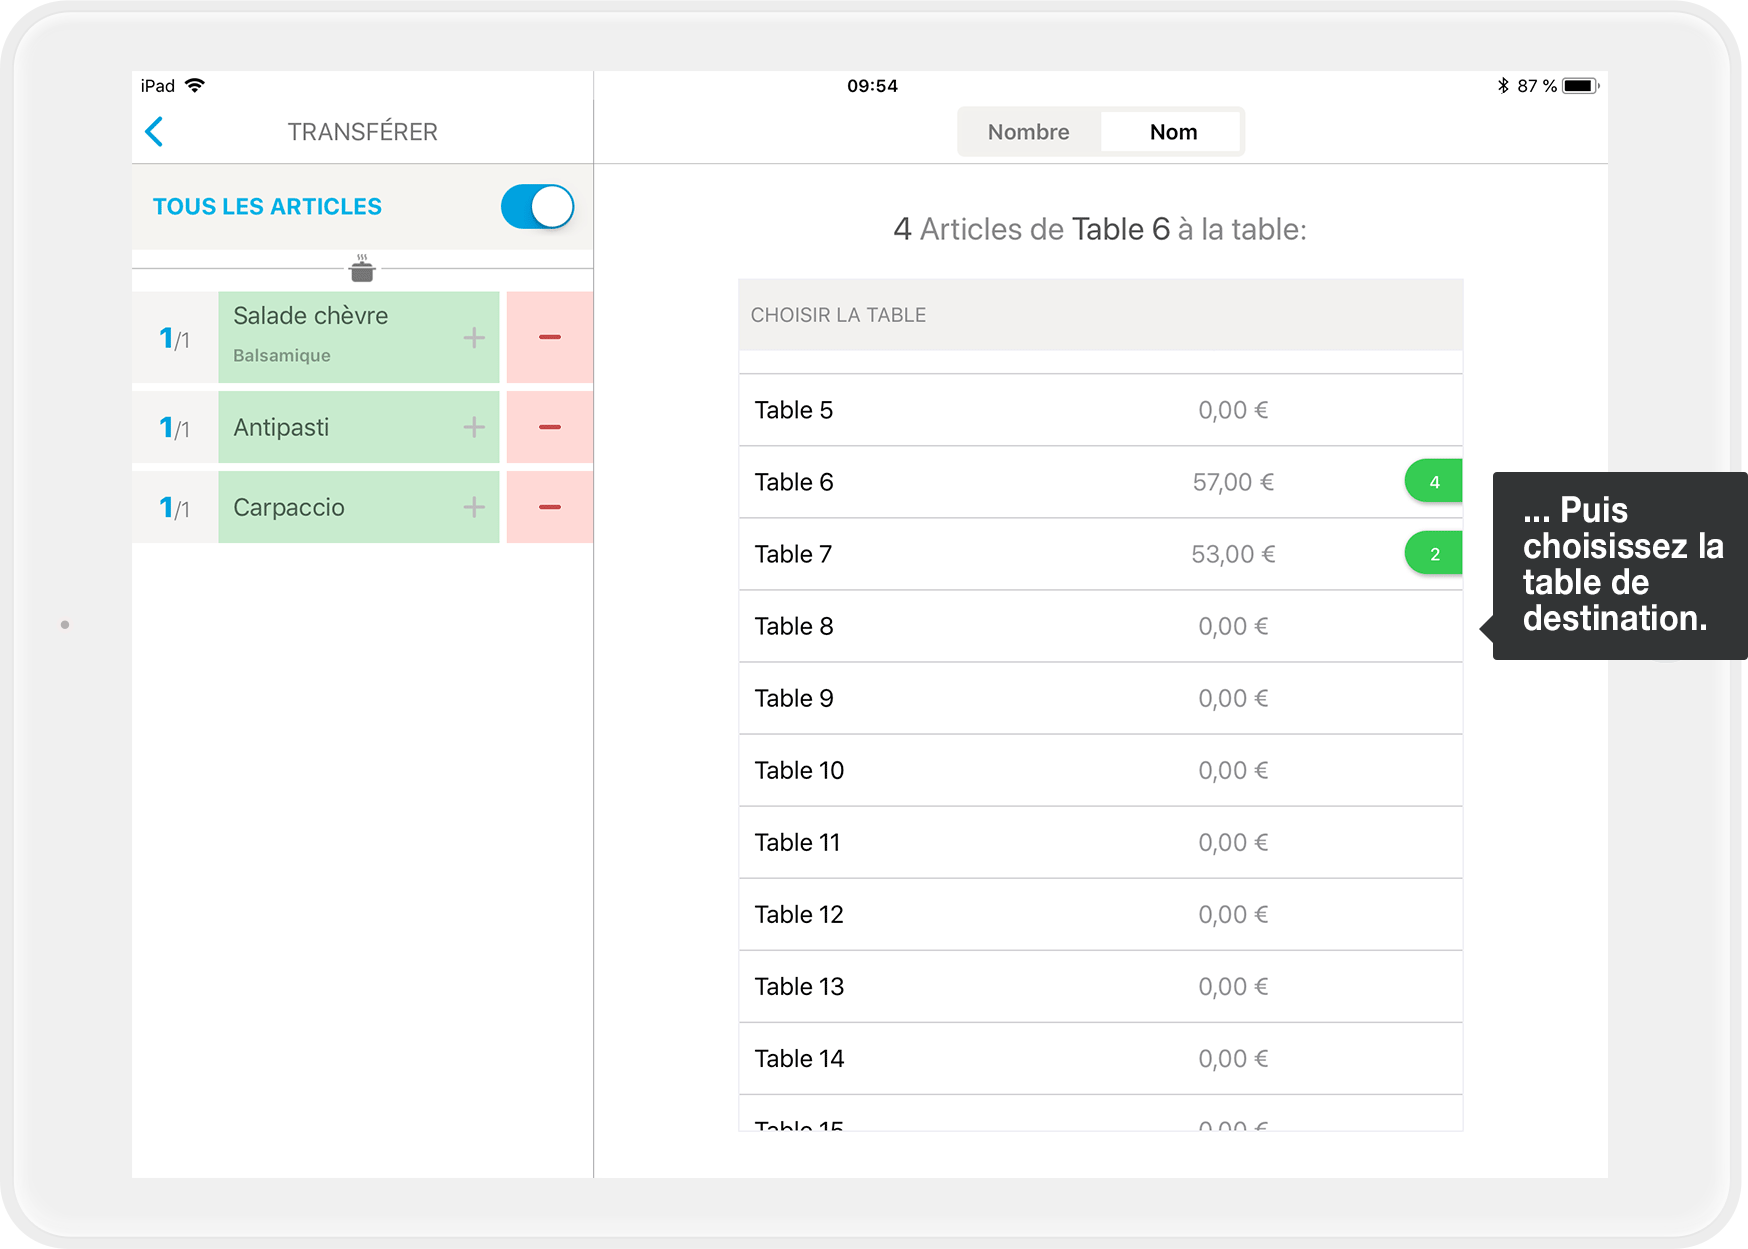Click the 57,00 € amount
Screen dimensions: 1748x1249
coord(1233,483)
